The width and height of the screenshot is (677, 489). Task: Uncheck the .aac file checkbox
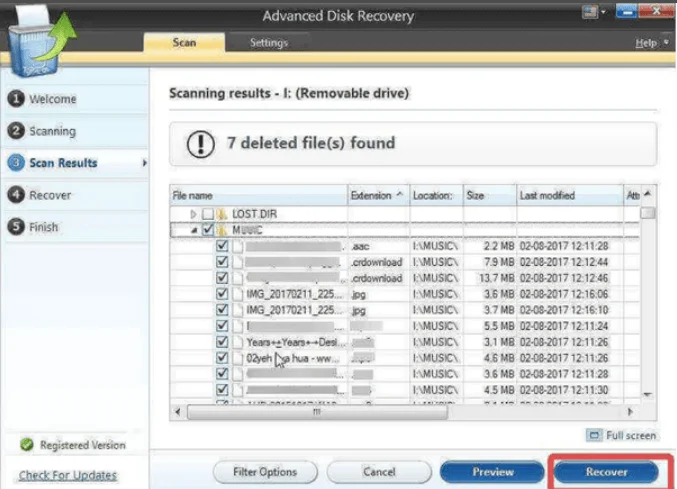(222, 246)
